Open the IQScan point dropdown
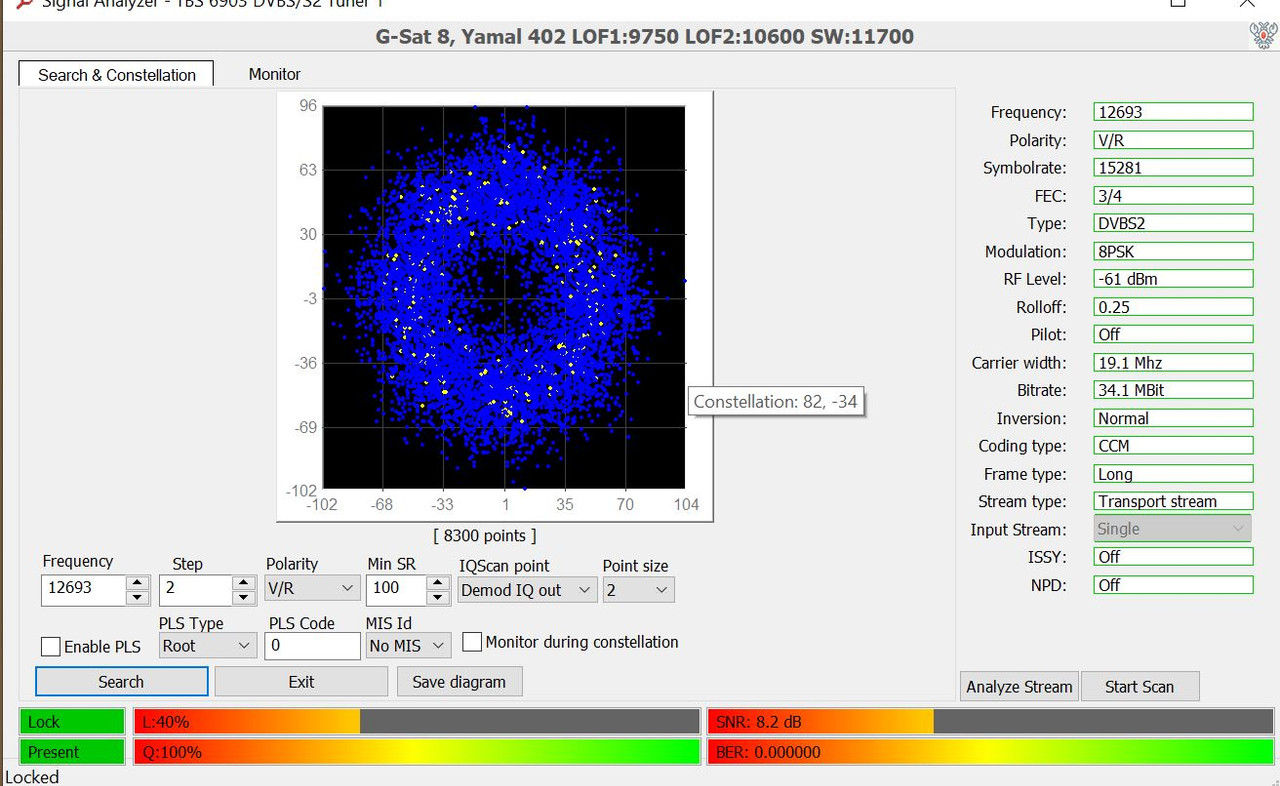Screen dimensions: 1280x786 (527, 590)
